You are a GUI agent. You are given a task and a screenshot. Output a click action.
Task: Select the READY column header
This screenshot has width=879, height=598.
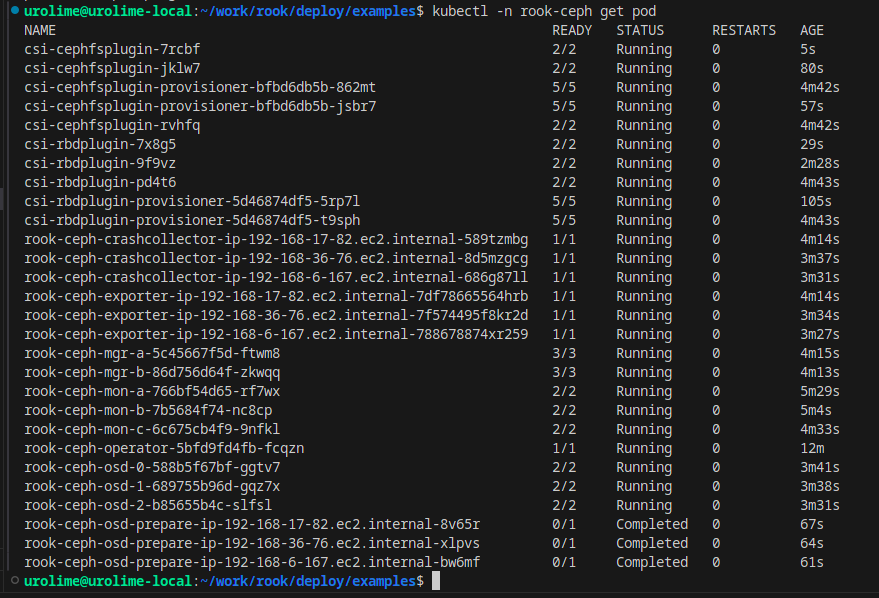[571, 30]
